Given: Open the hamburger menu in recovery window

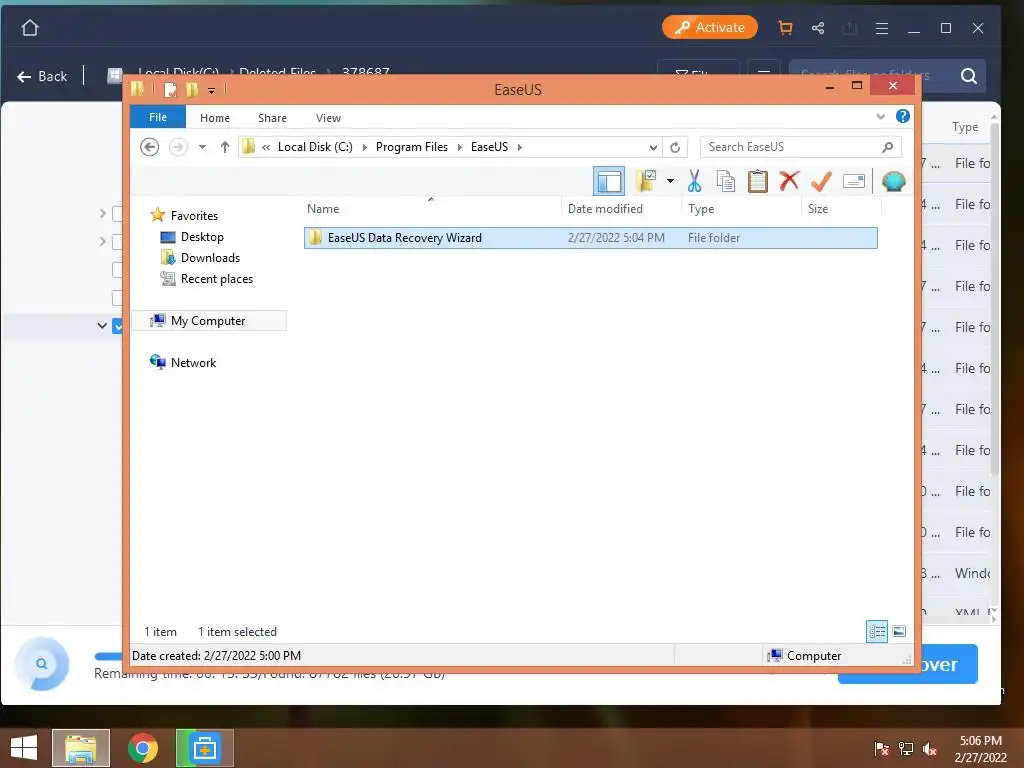Looking at the screenshot, I should (x=882, y=28).
